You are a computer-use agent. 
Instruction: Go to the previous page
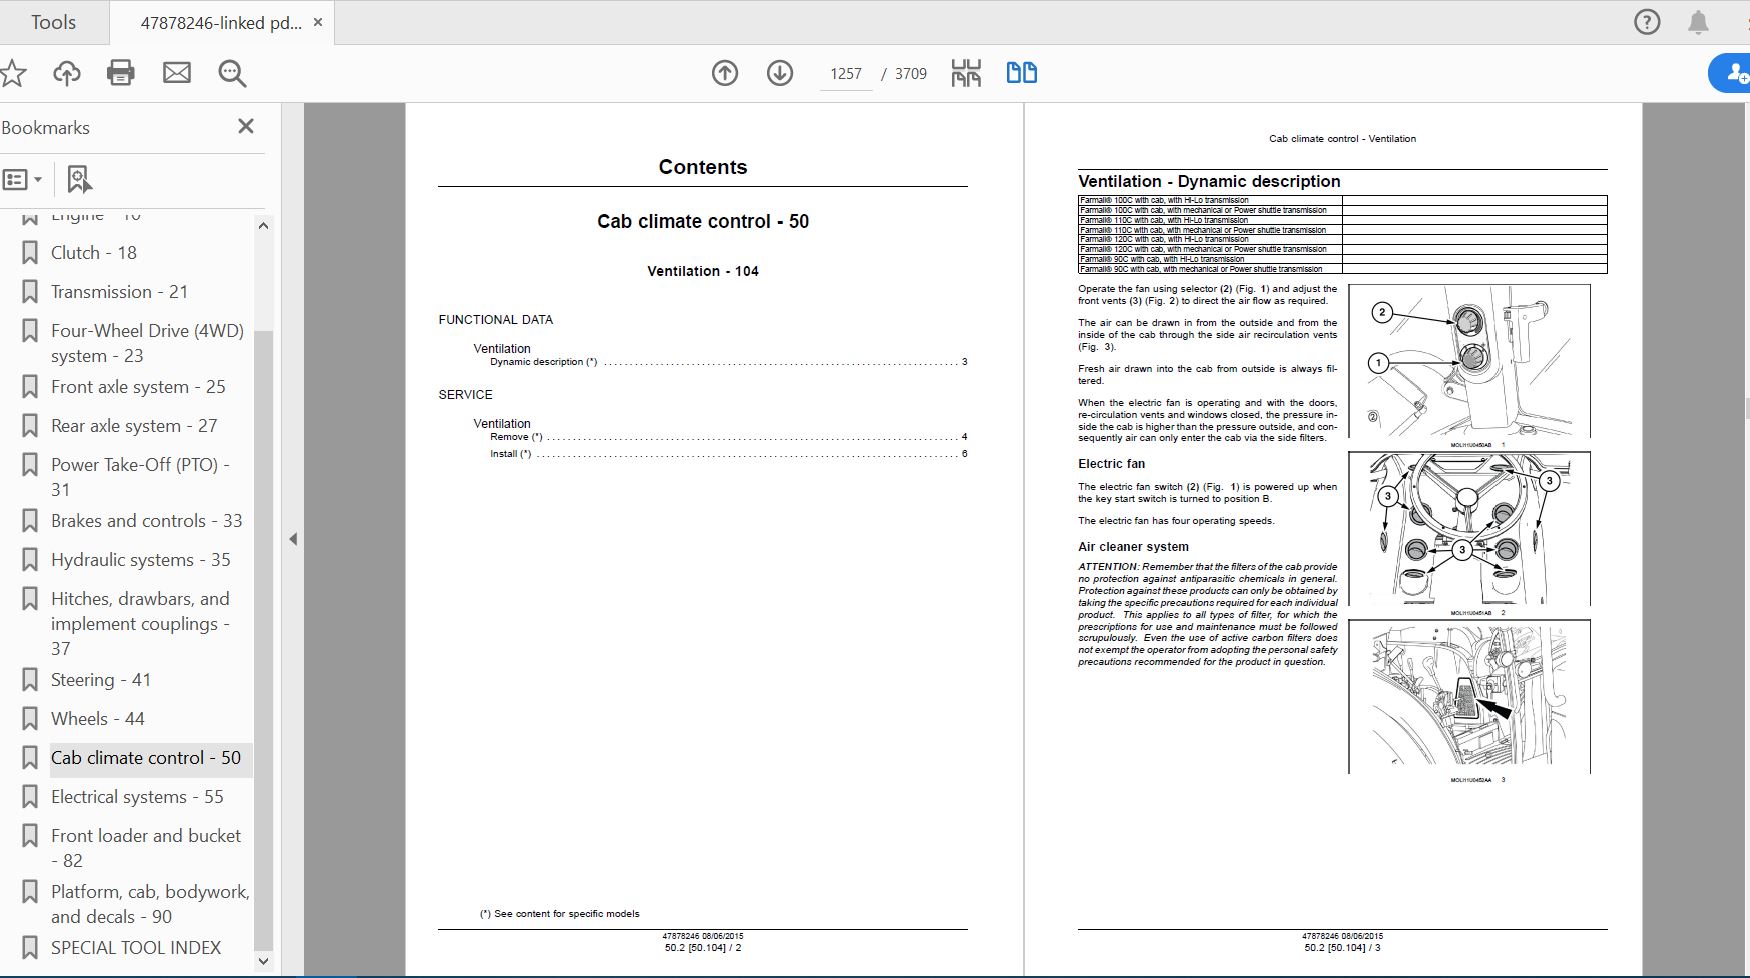pyautogui.click(x=725, y=73)
